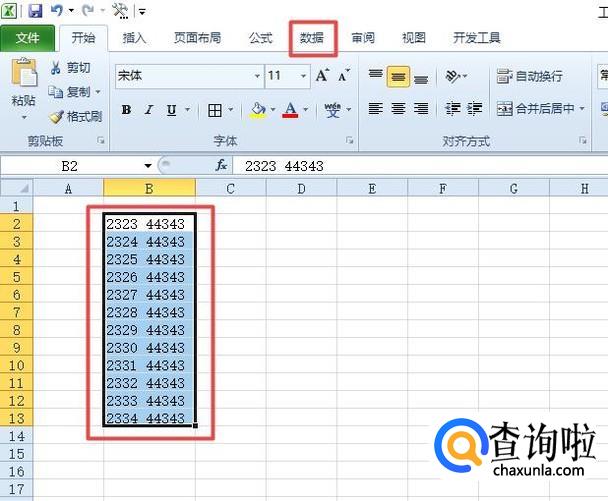Switch to the Developer (开发工具) tab
This screenshot has width=608, height=501.
point(477,38)
